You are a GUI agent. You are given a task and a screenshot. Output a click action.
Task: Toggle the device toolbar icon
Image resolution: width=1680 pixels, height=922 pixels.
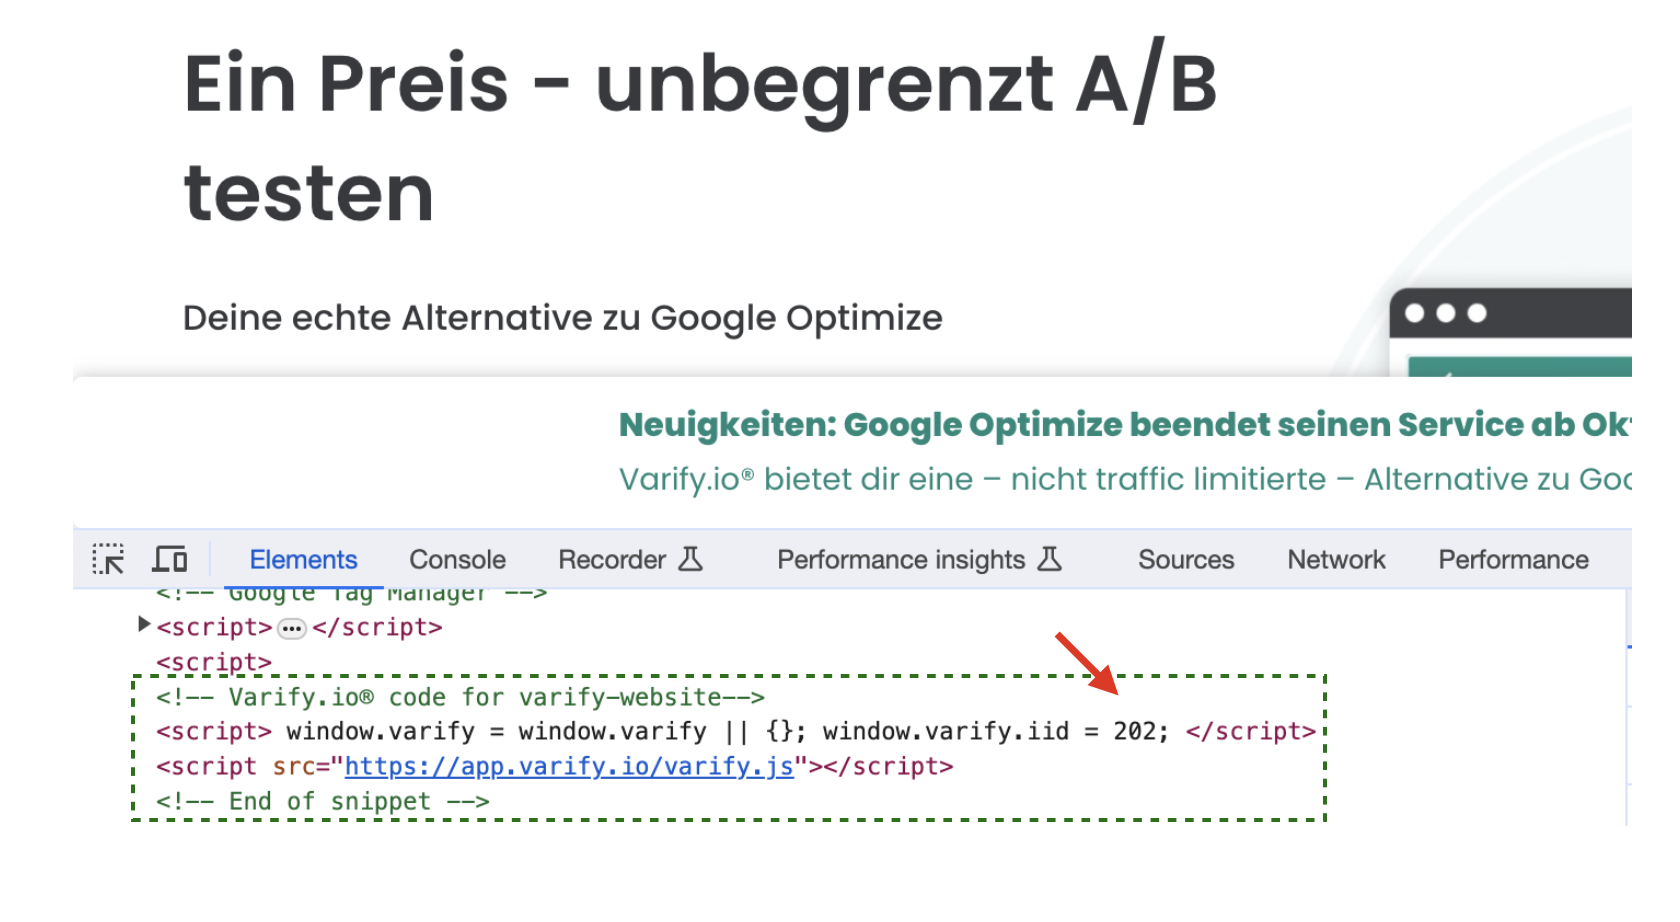[x=170, y=559]
